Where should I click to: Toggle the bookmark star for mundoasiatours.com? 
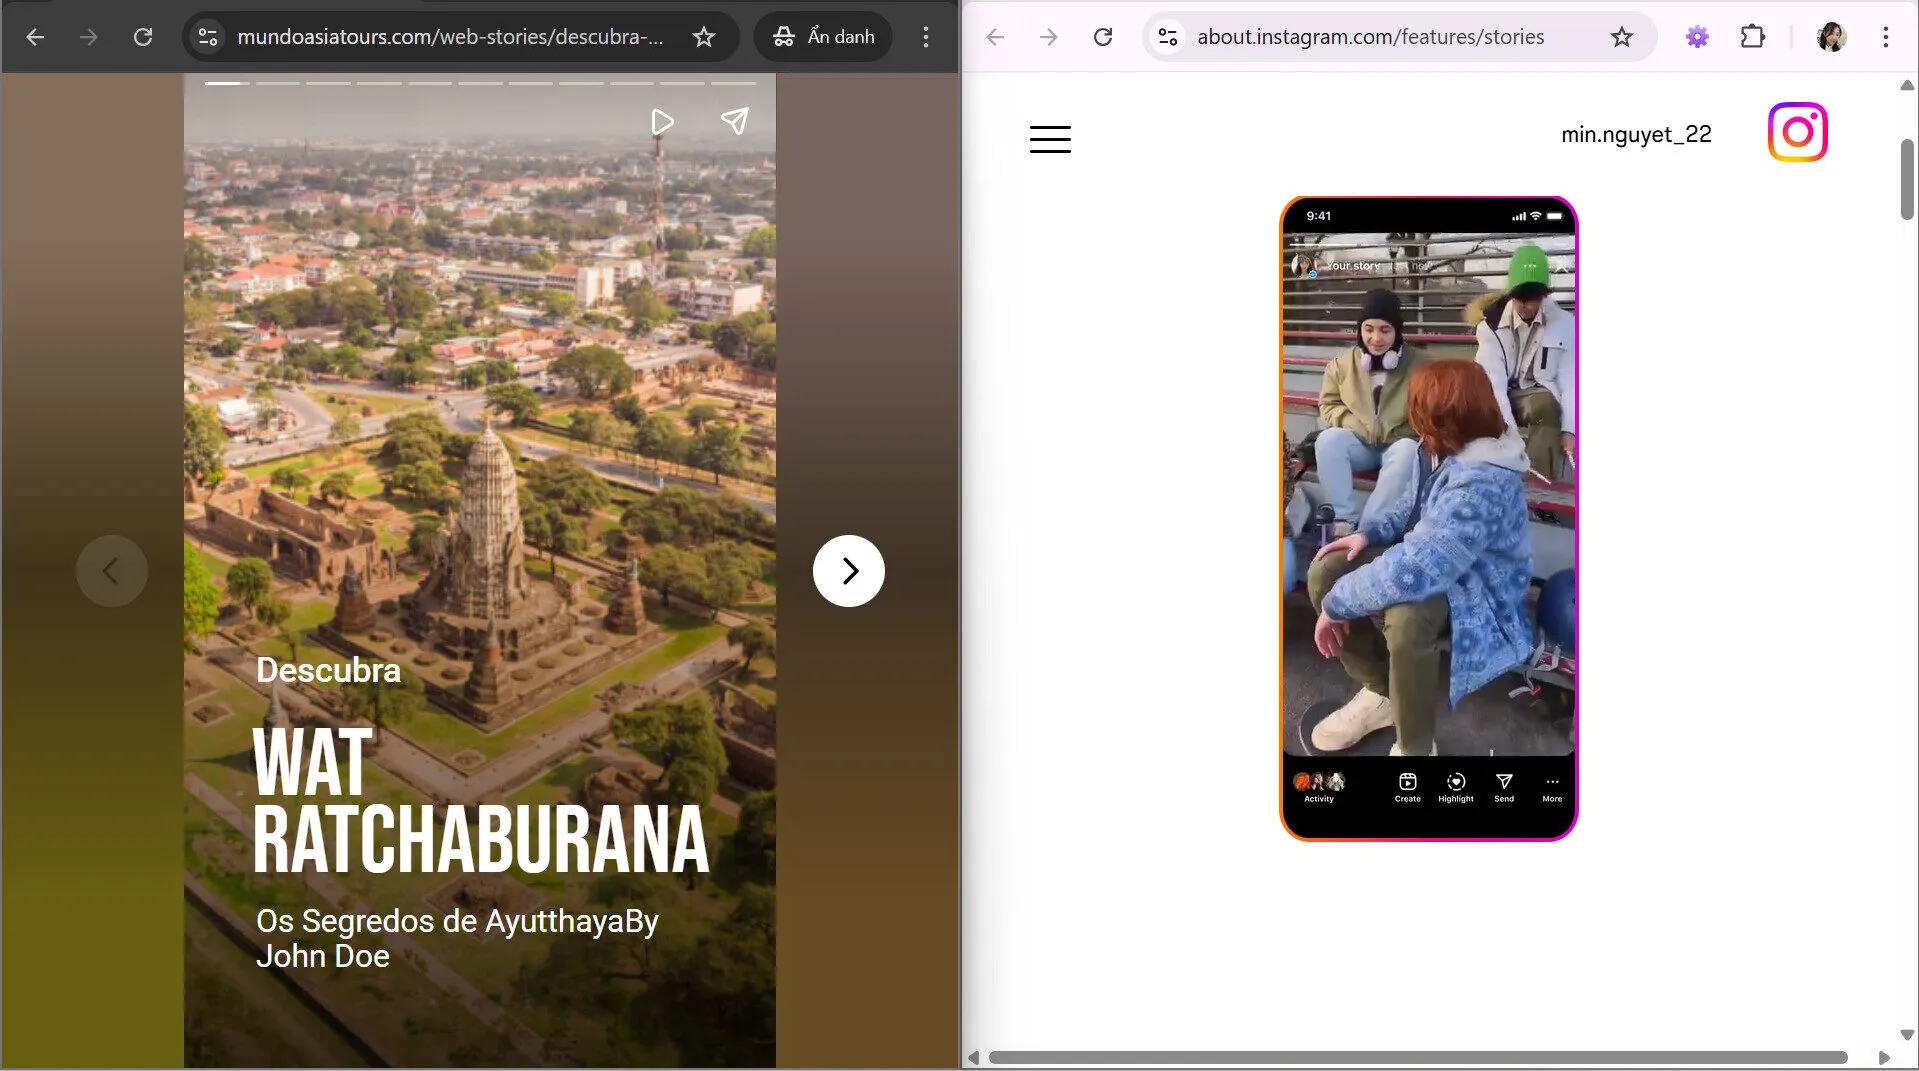(x=704, y=36)
